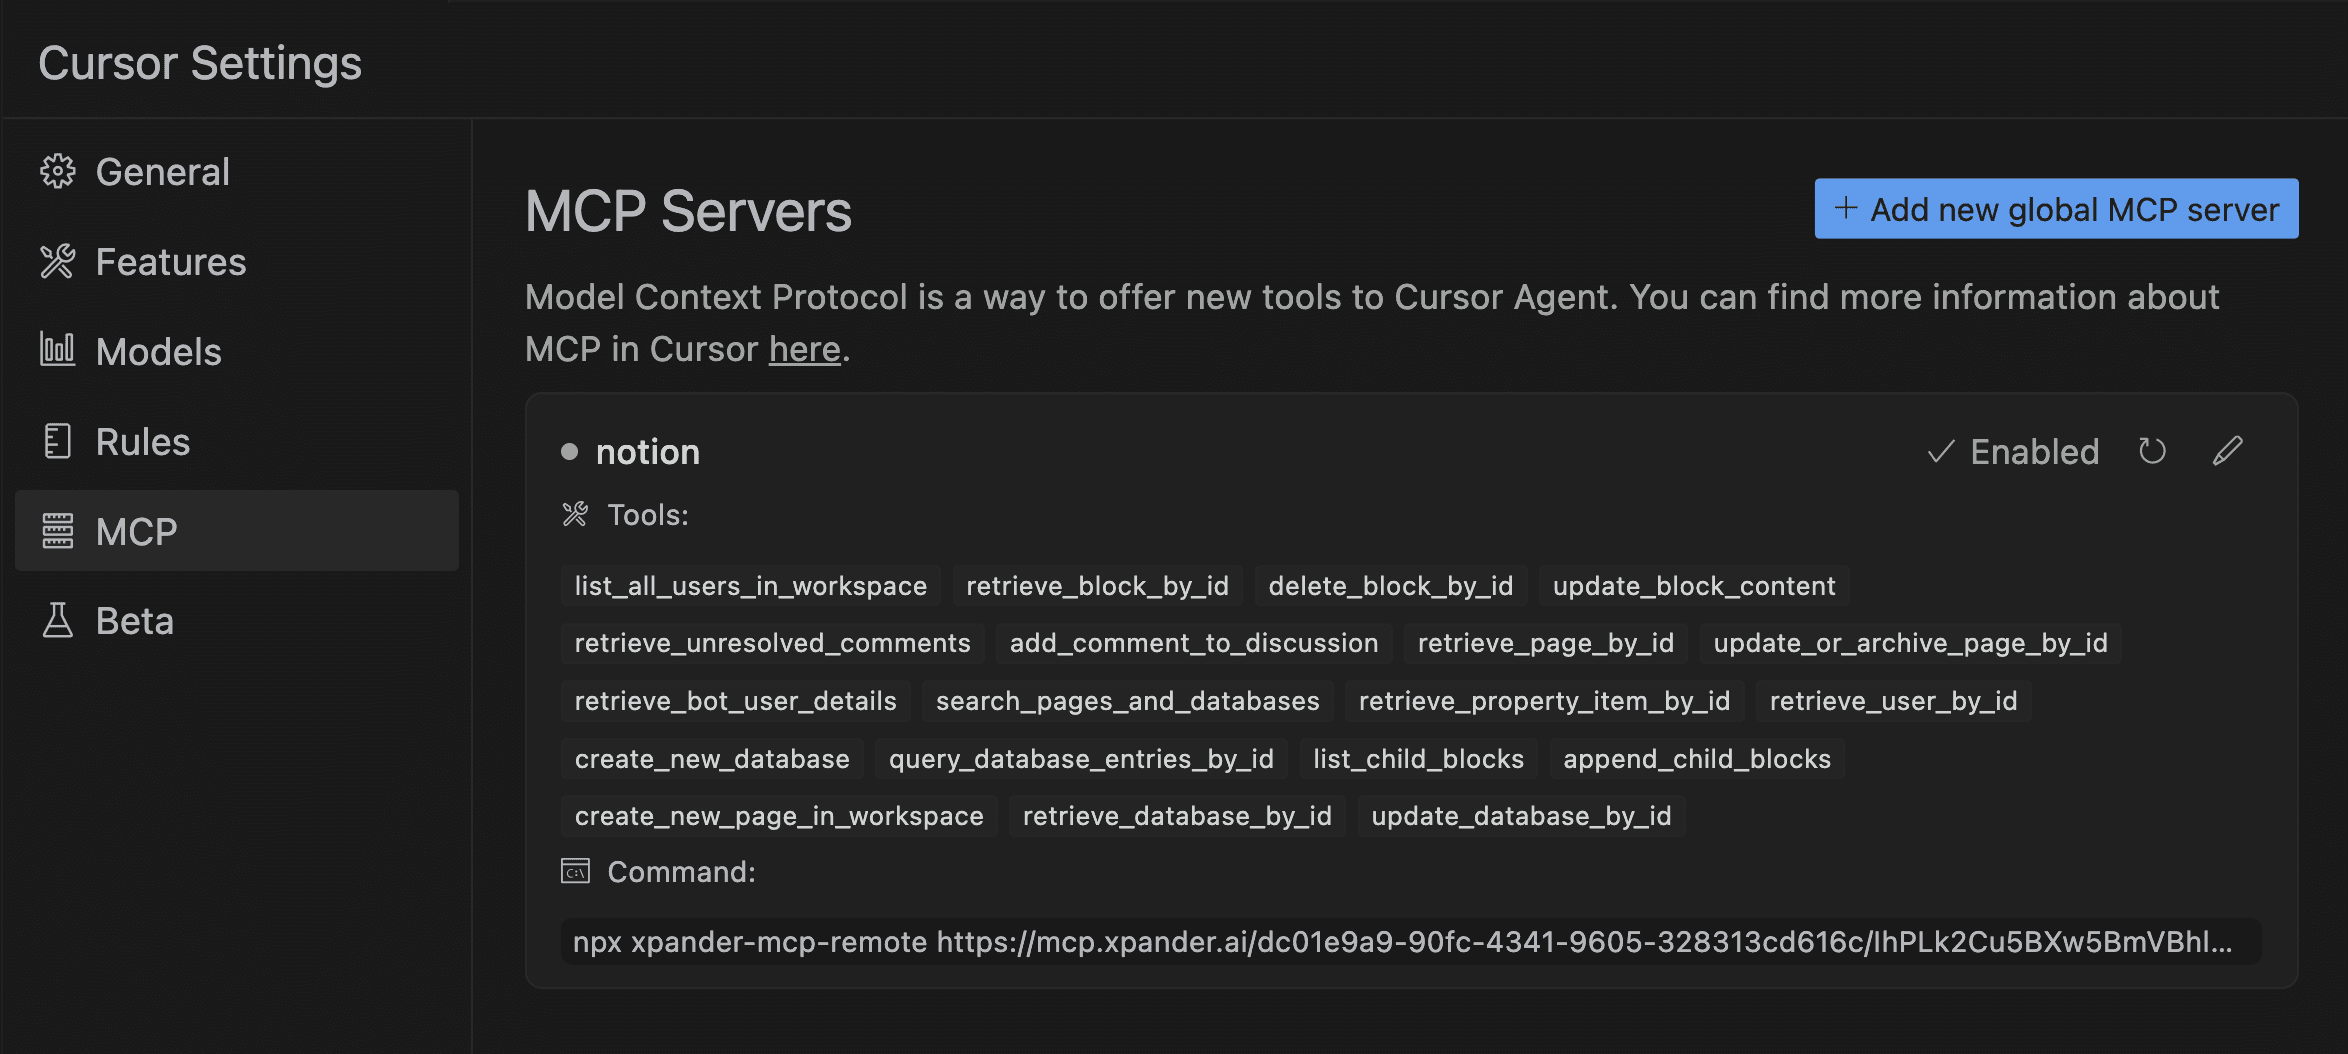Image resolution: width=2348 pixels, height=1054 pixels.
Task: Click the update_block_content tool chip
Action: pyautogui.click(x=1694, y=586)
